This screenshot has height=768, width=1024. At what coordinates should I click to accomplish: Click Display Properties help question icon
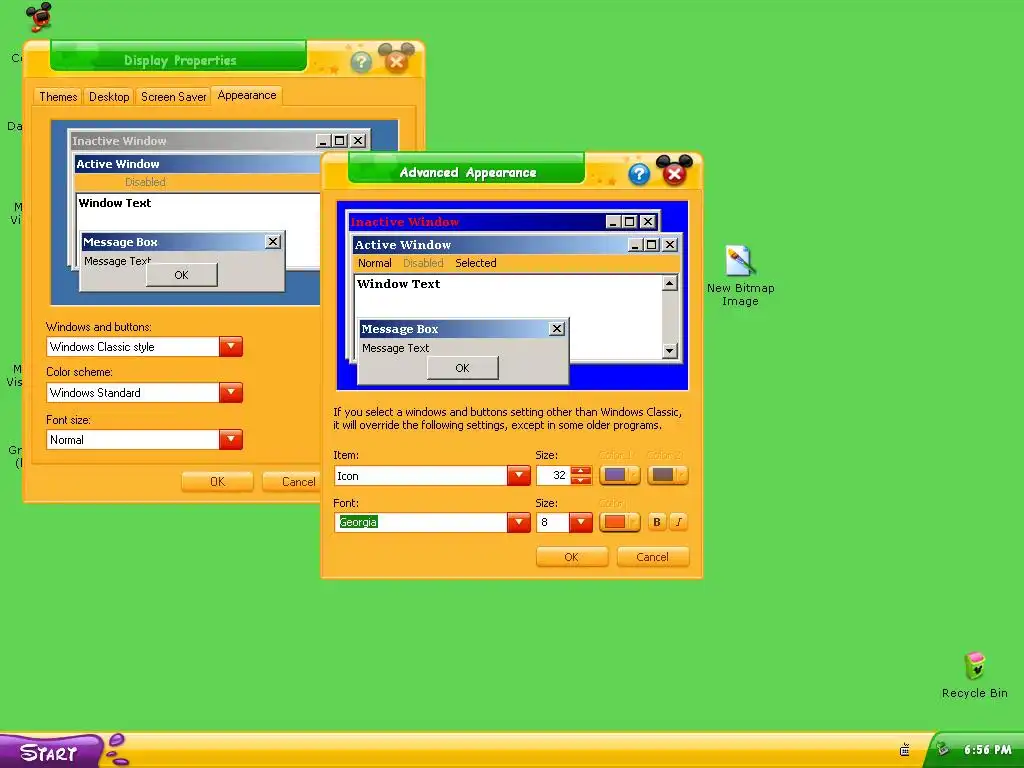361,62
